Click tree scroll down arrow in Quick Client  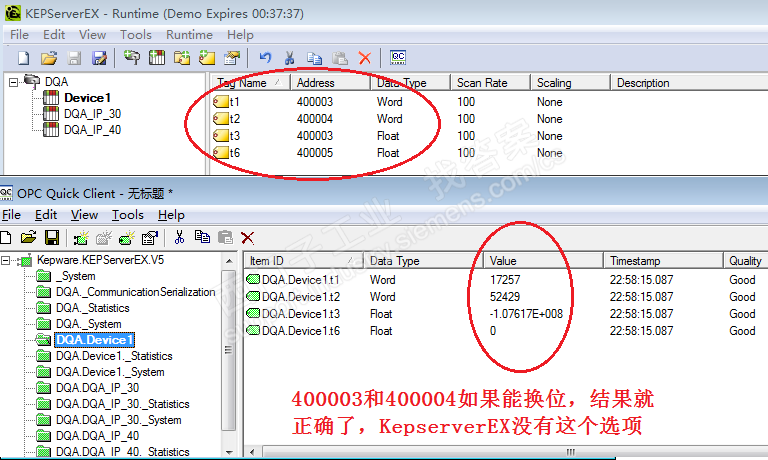229,452
